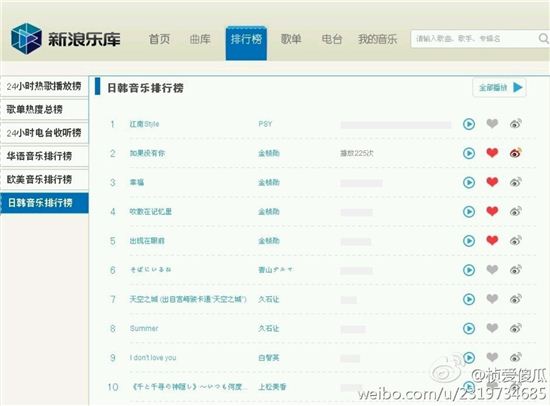Screen dimensions: 550x406
Task: Click the play icon for Summer
Action: [469, 328]
